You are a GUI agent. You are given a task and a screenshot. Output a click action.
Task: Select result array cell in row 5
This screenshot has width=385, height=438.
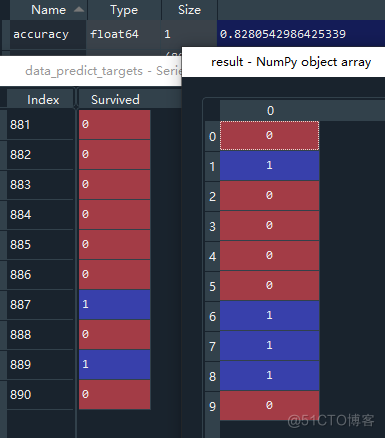269,286
